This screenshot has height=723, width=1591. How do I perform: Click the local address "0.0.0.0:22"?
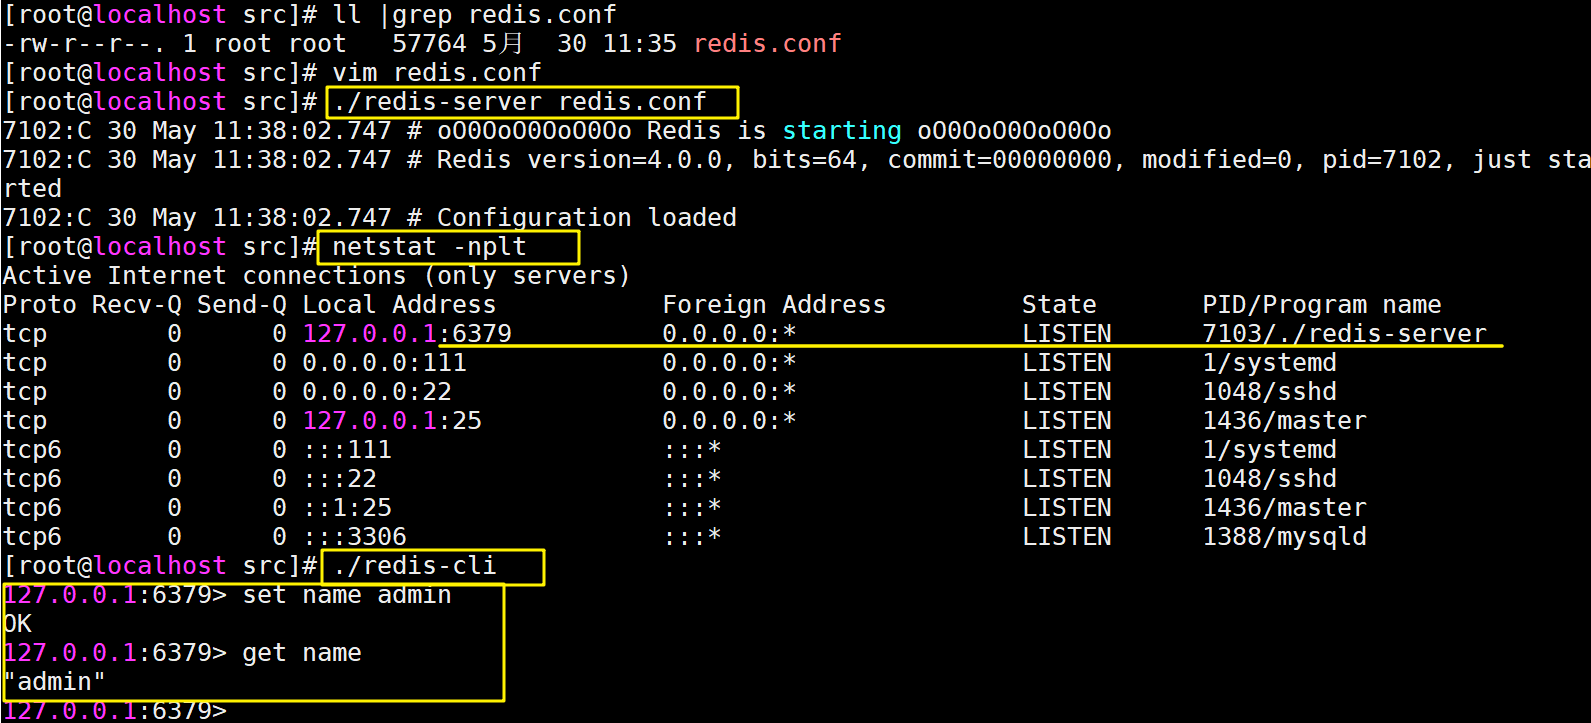[x=377, y=392]
